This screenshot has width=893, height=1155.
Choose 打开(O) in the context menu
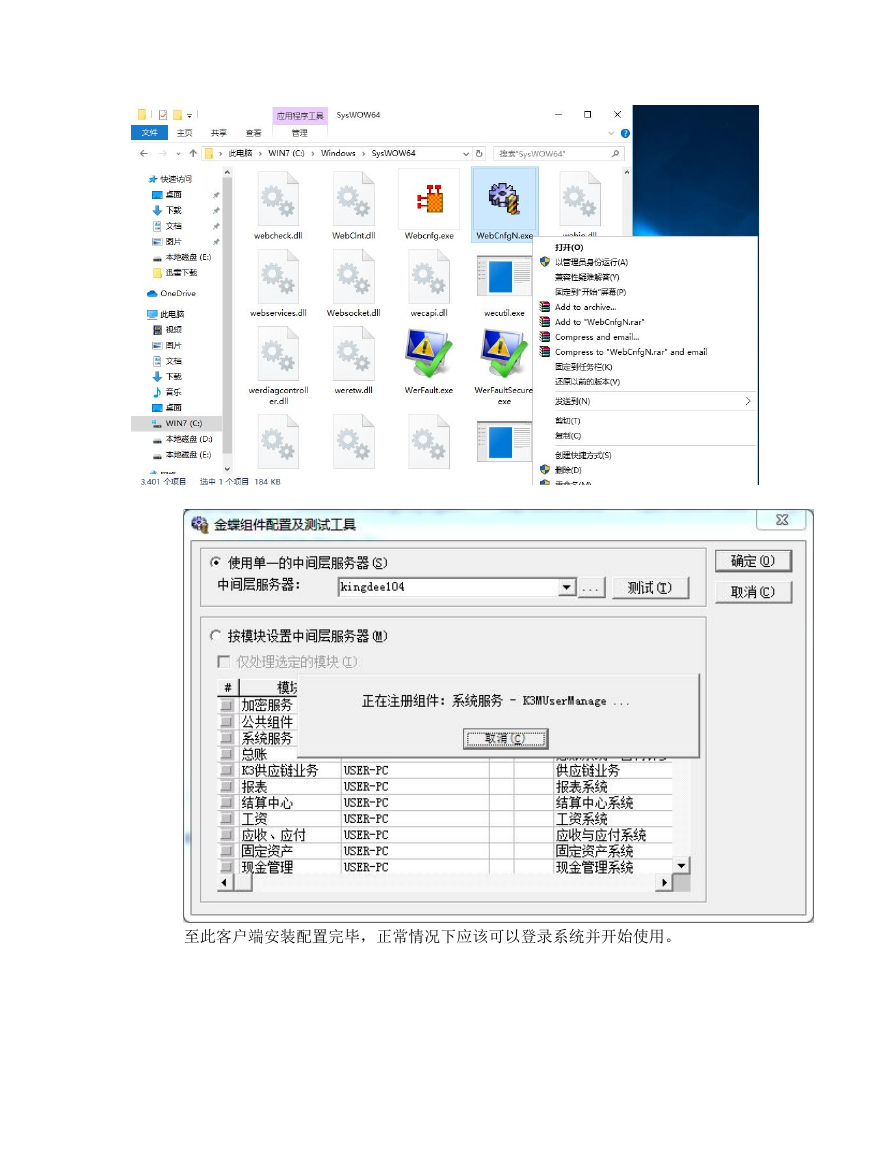point(569,248)
